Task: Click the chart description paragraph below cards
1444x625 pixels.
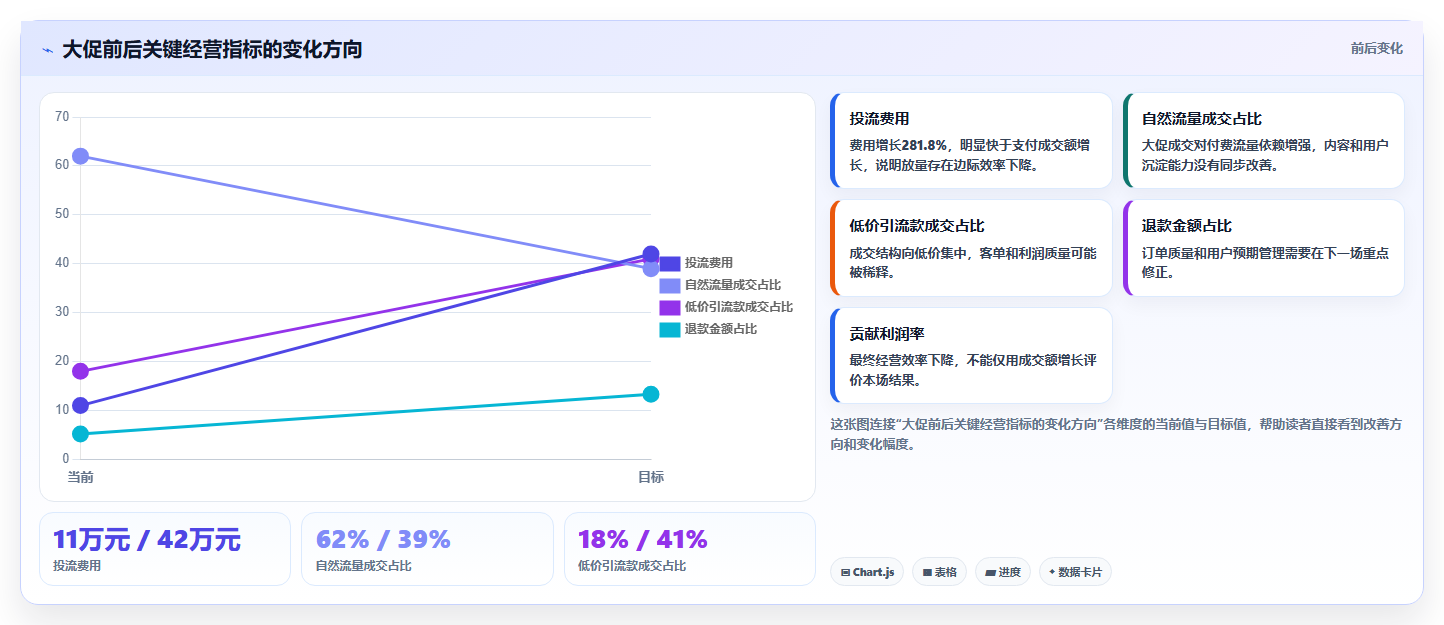Action: tap(1116, 434)
